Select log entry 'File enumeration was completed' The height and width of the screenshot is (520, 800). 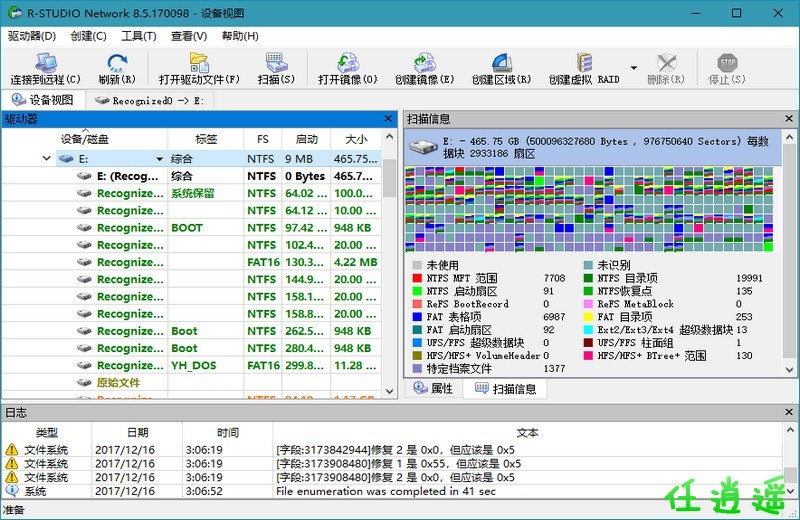pyautogui.click(x=392, y=491)
